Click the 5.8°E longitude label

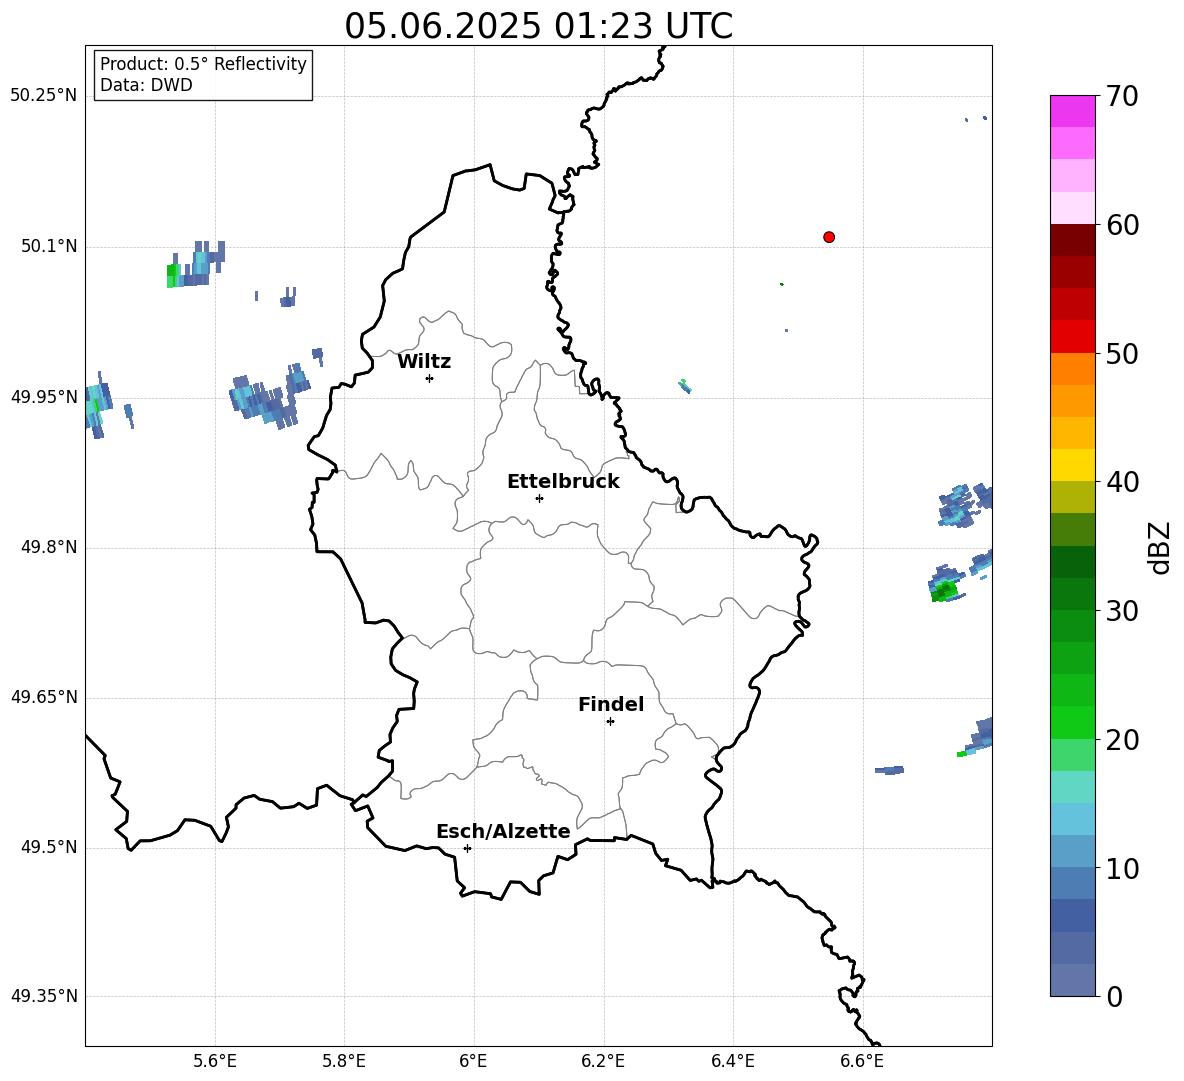[x=344, y=1061]
